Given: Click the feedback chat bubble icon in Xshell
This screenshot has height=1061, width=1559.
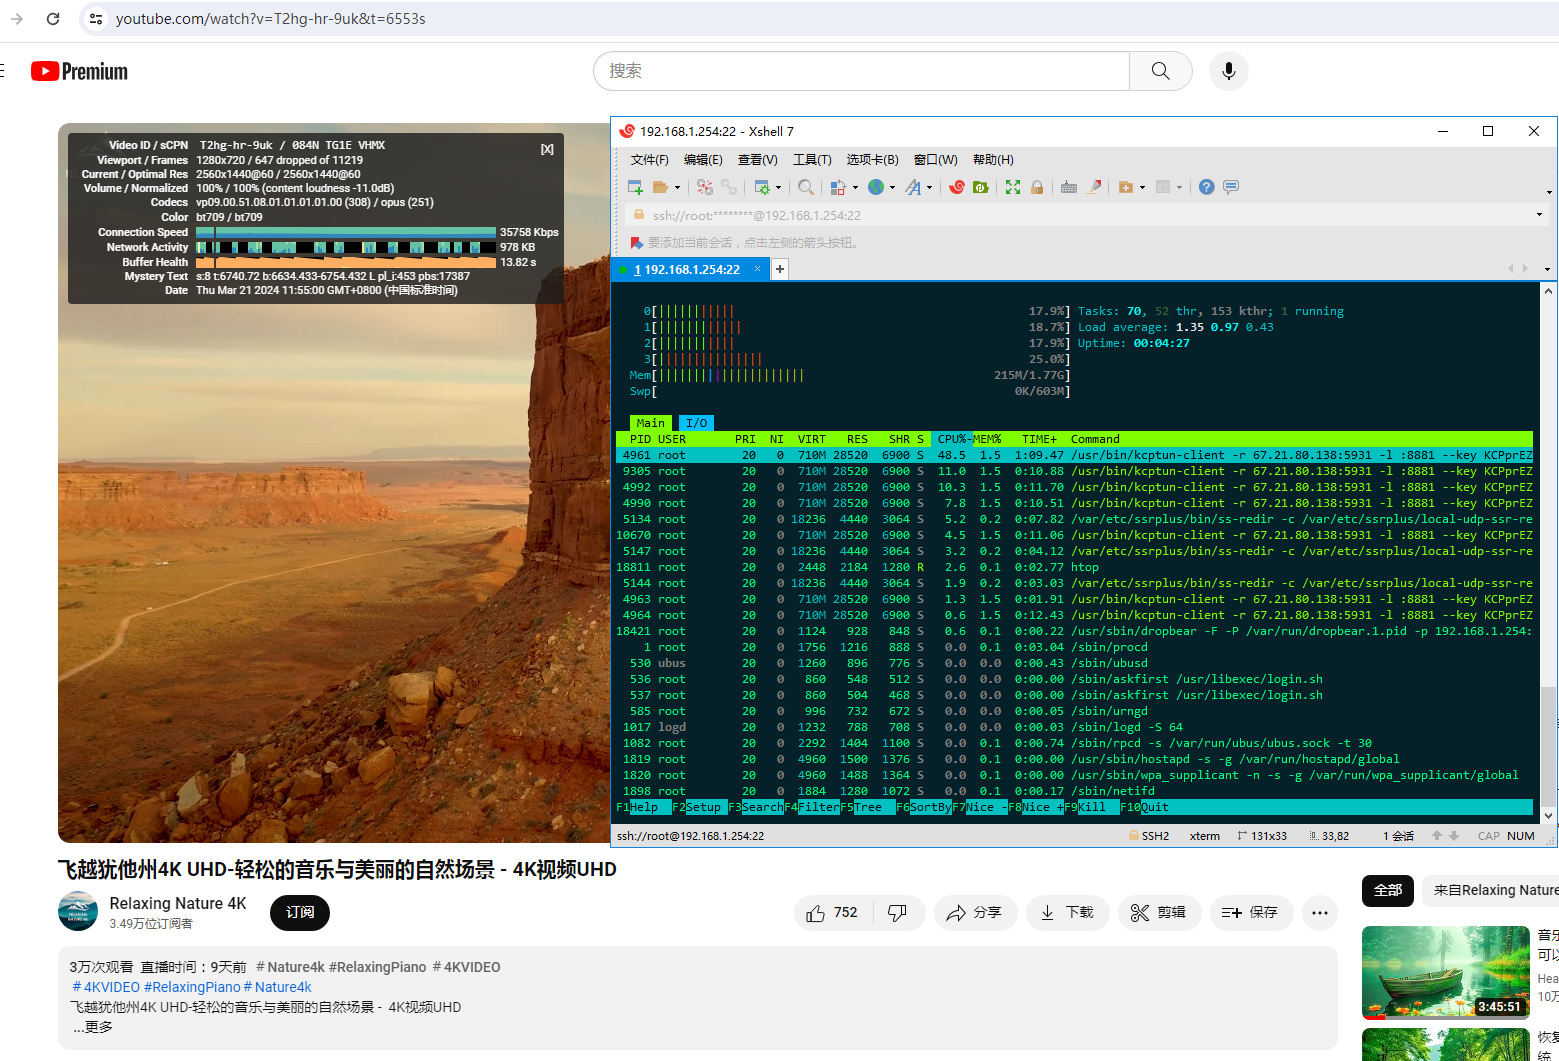Looking at the screenshot, I should pos(1231,187).
